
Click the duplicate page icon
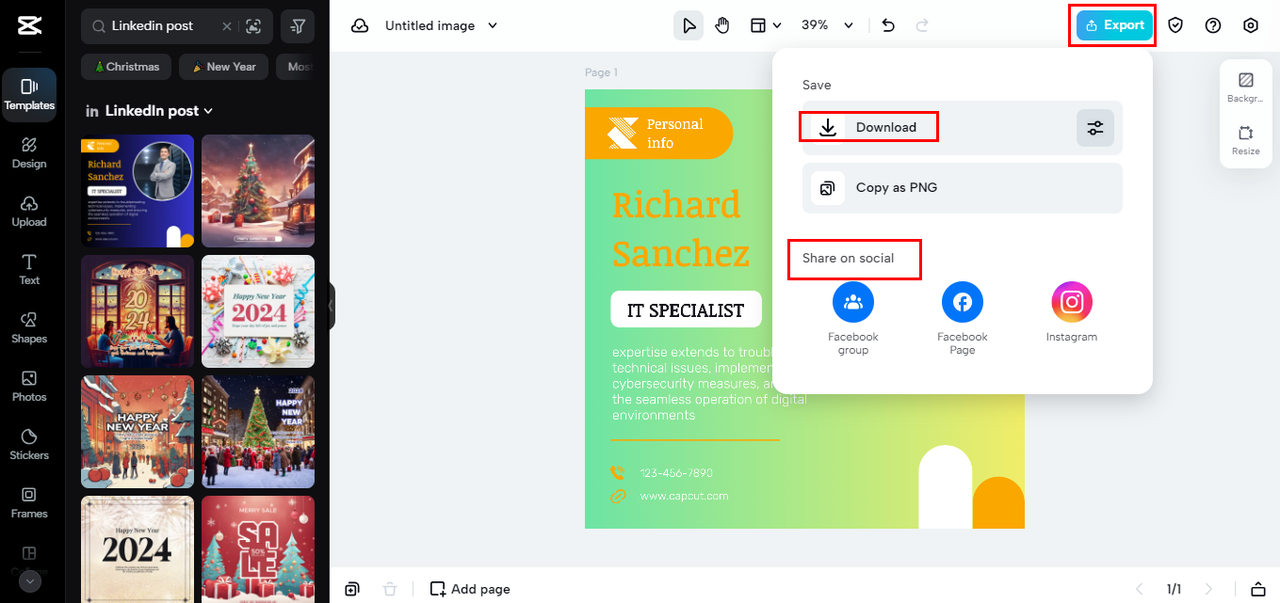(x=352, y=589)
